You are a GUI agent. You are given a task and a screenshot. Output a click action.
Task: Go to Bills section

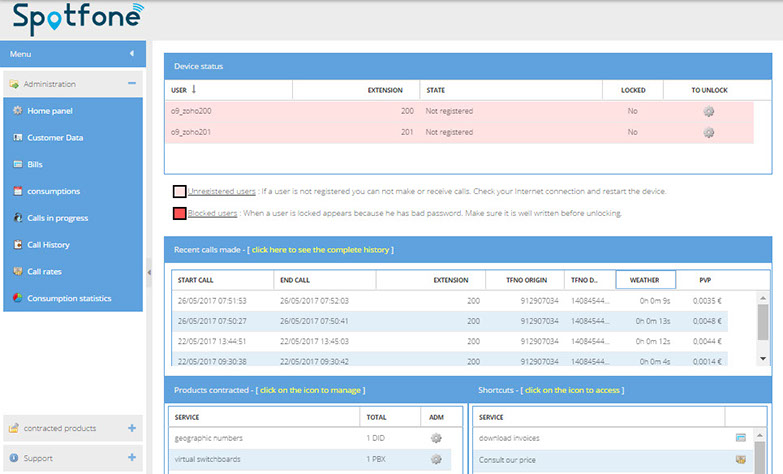34,164
